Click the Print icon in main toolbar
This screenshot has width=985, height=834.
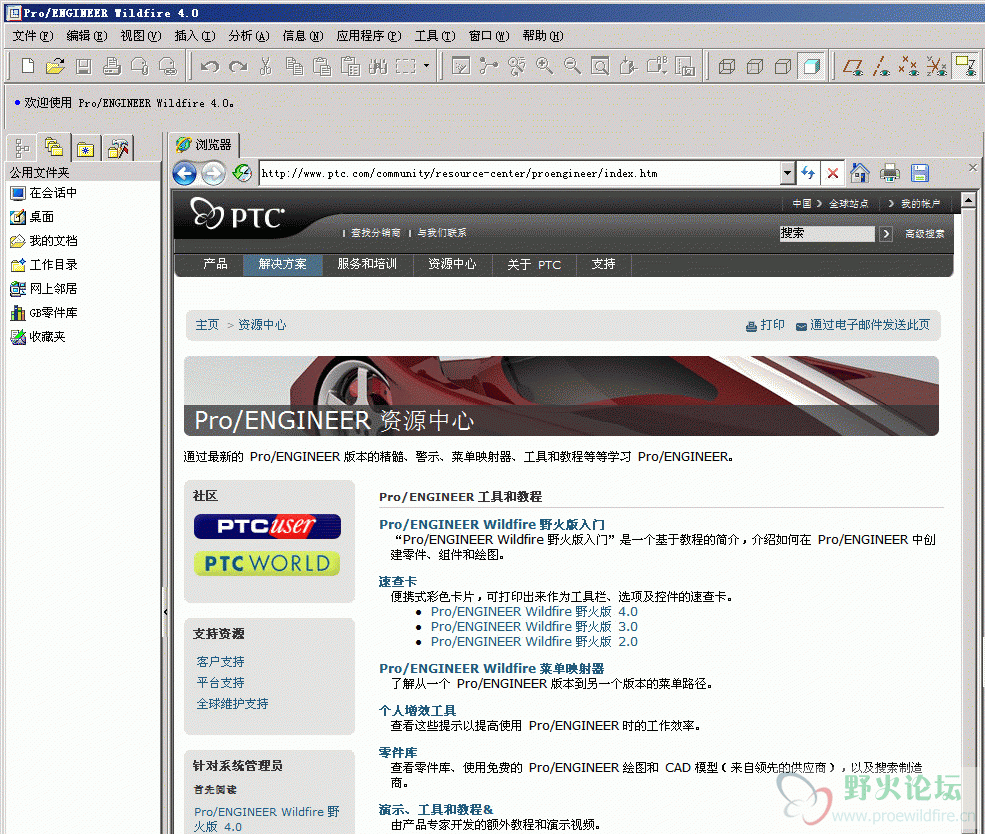click(112, 66)
